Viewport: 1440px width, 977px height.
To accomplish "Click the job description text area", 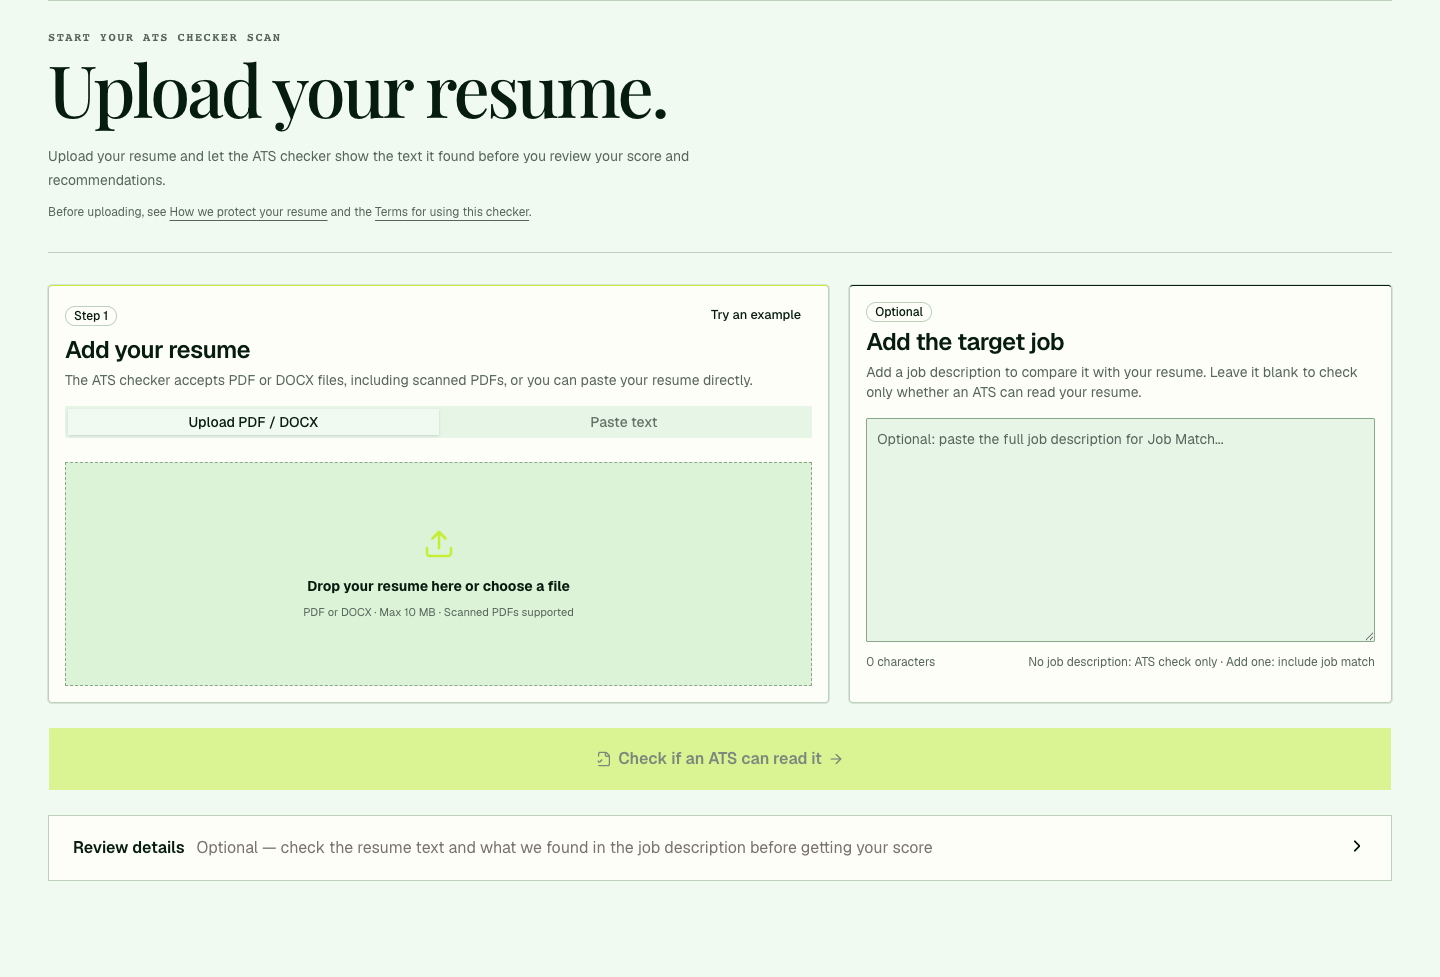I will pyautogui.click(x=1120, y=530).
